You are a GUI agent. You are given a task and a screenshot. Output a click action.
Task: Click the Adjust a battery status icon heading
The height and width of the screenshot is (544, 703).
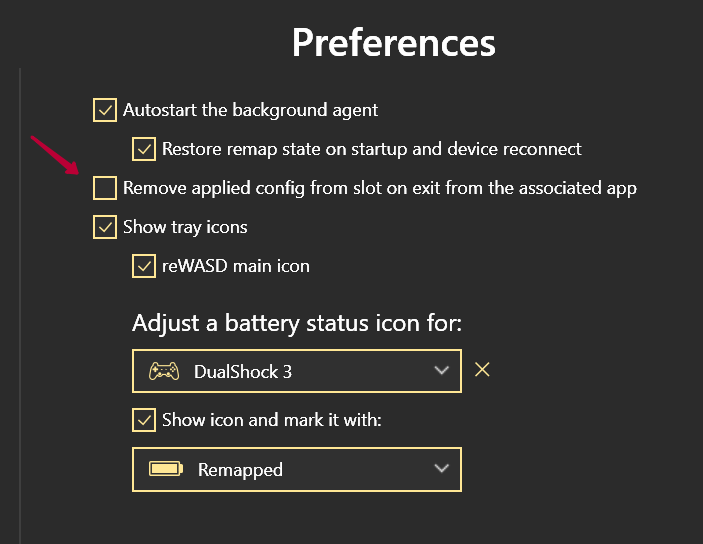(x=297, y=323)
